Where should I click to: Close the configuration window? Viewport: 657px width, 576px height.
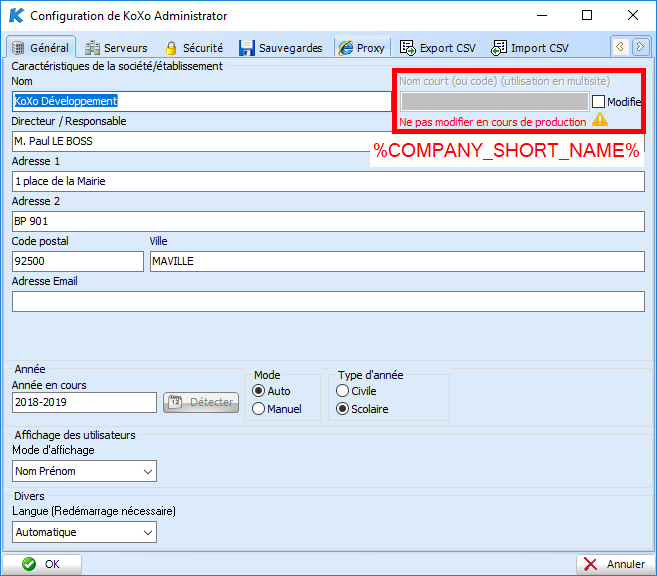coord(633,15)
